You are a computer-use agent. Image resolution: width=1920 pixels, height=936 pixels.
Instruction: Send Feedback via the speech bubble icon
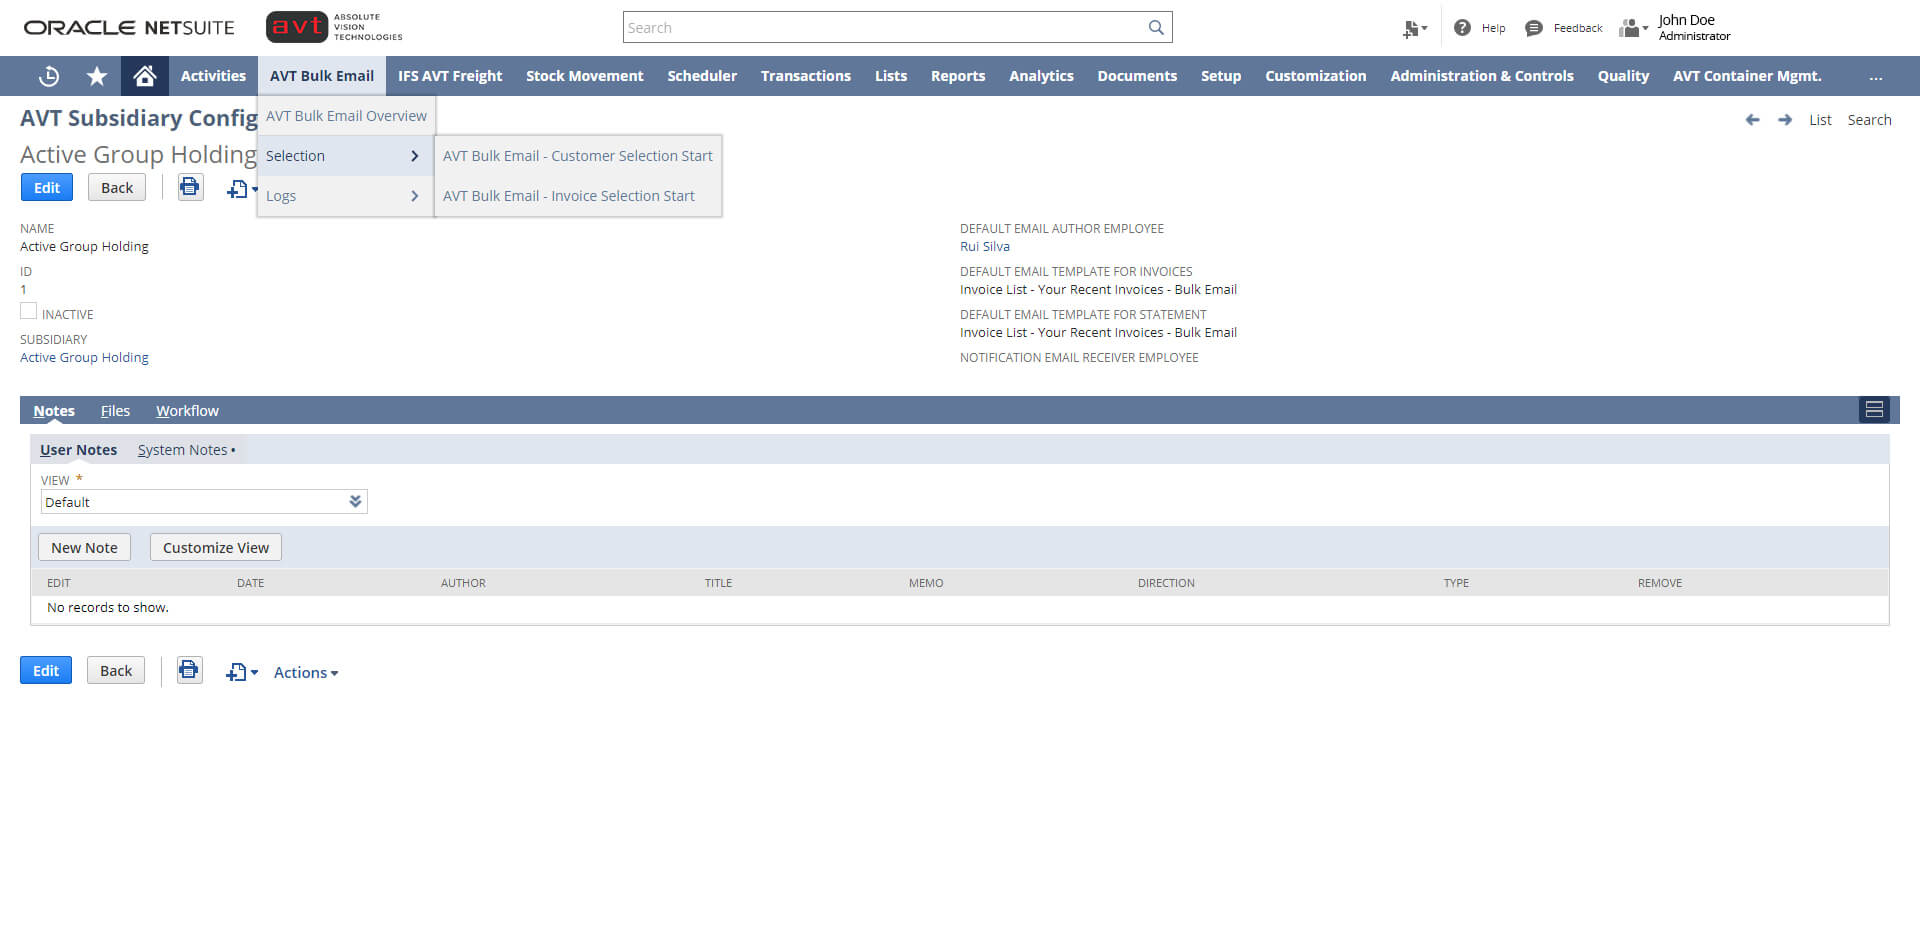1534,27
